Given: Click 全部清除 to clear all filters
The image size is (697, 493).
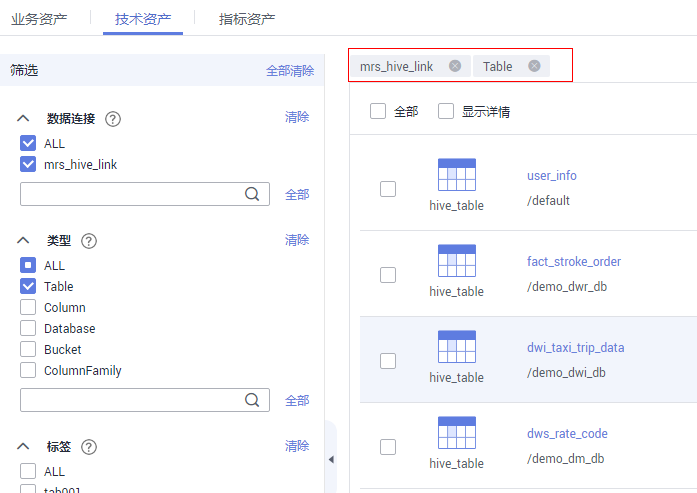Looking at the screenshot, I should (289, 71).
